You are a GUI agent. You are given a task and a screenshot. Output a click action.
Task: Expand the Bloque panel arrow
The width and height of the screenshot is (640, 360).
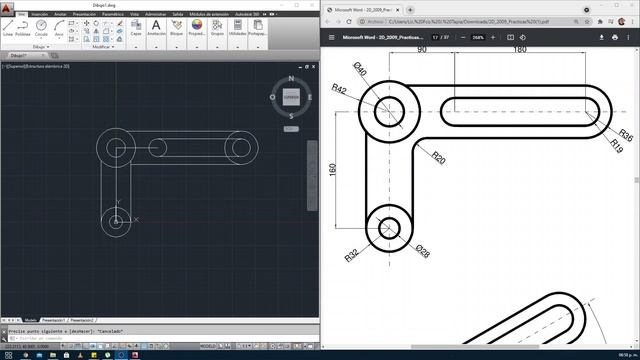(x=176, y=47)
